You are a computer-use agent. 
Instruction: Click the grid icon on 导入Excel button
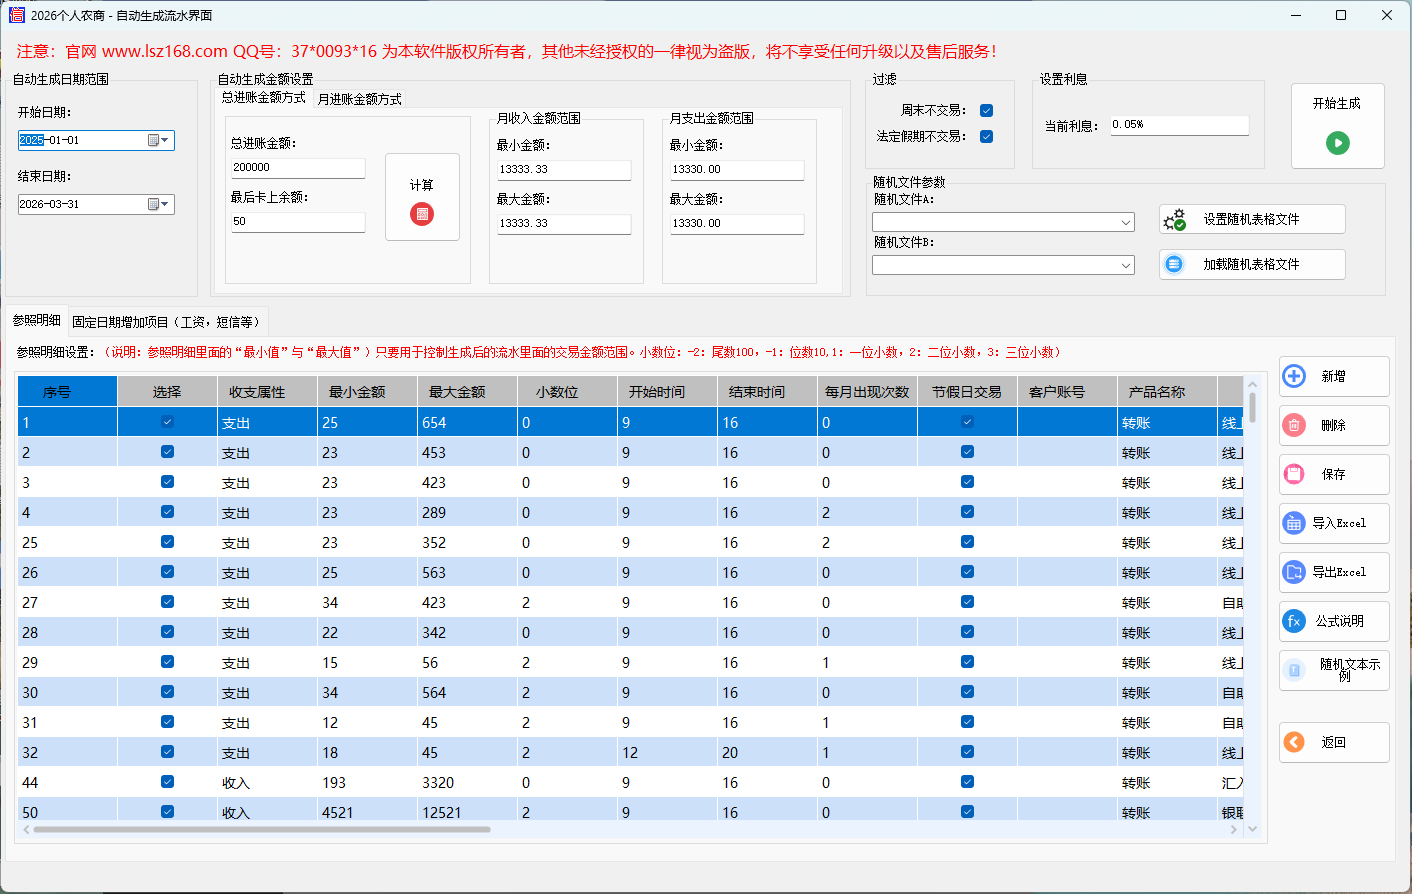[x=1292, y=523]
